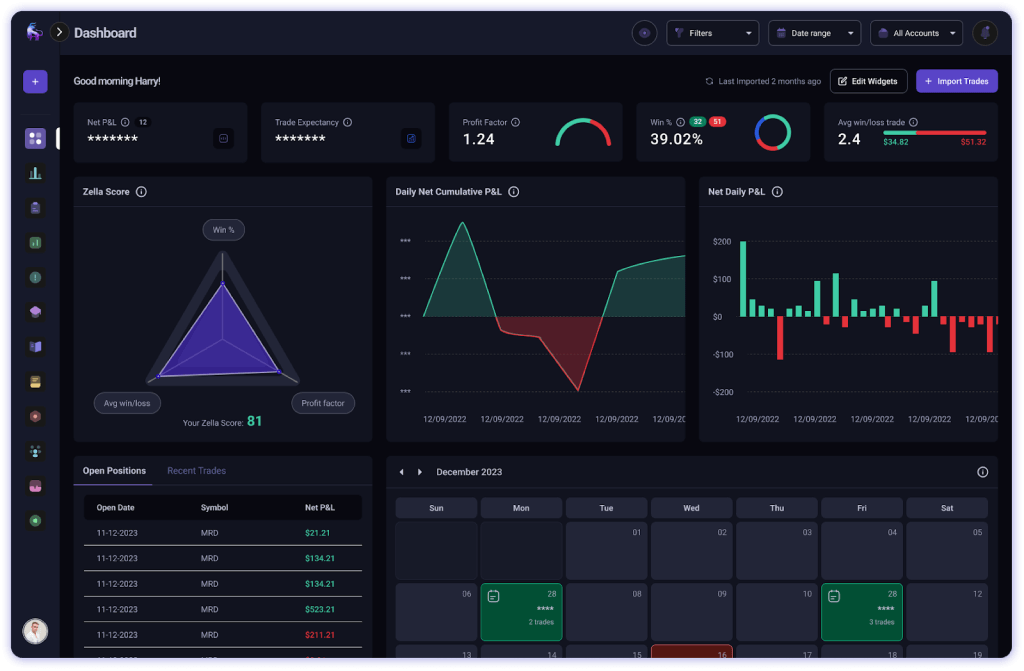The width and height of the screenshot is (1024, 671).
Task: Click the Avg win/loss green-red ratio bar
Action: (935, 132)
